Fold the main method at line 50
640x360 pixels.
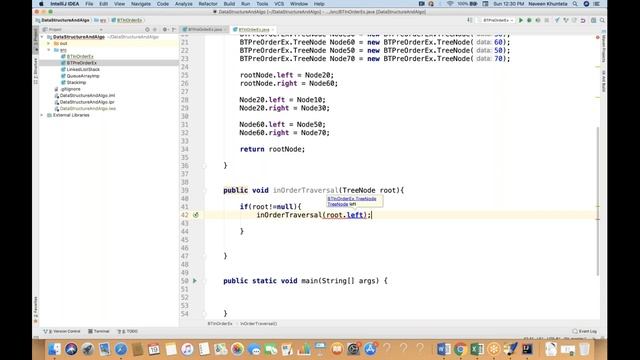(x=204, y=281)
